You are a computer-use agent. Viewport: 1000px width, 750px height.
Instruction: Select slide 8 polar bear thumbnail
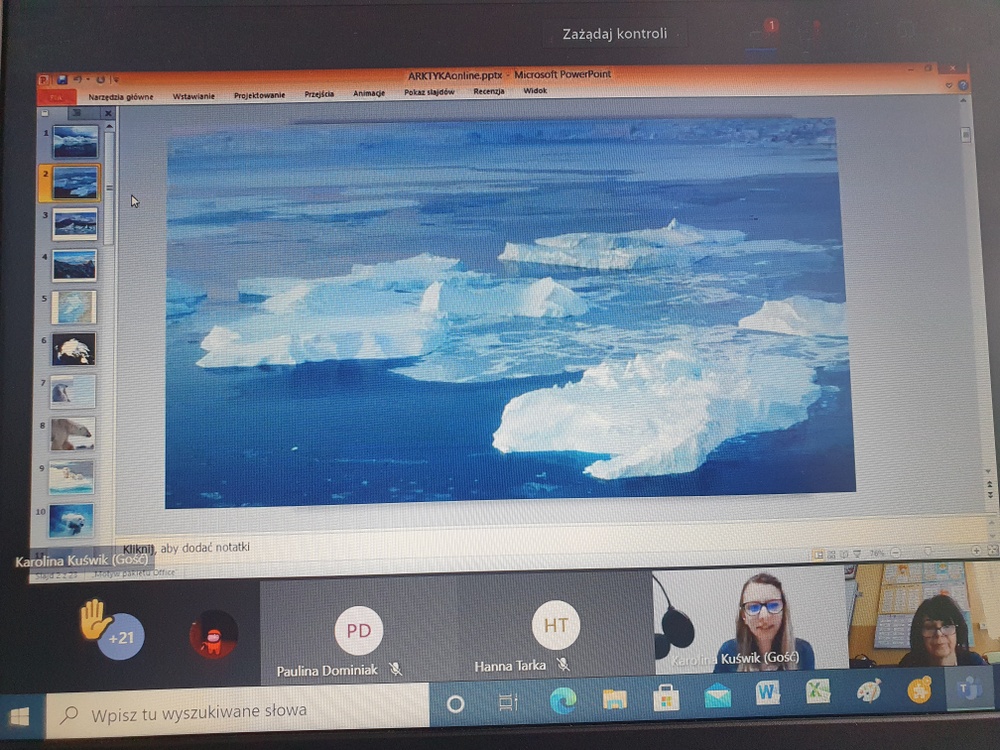72,434
